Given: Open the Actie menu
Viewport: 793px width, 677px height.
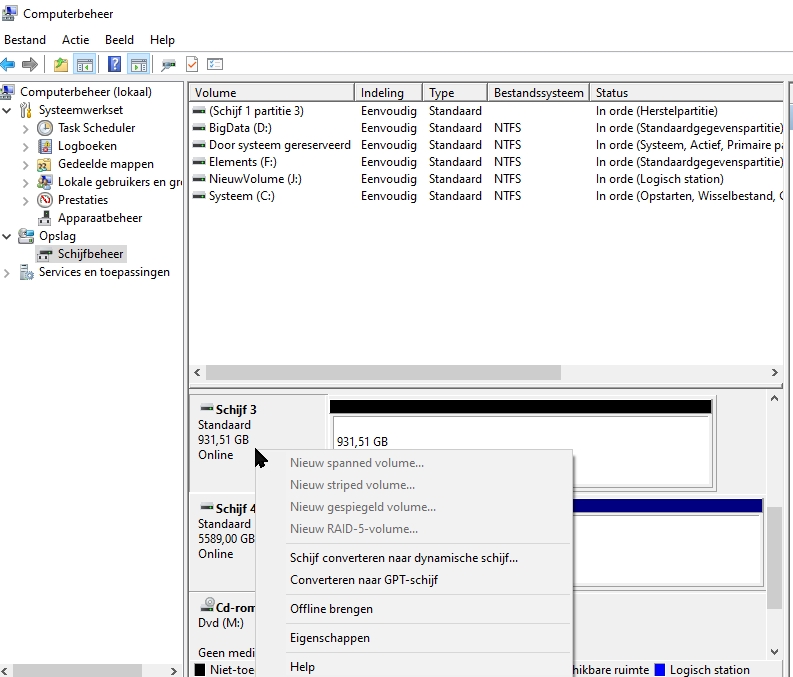Looking at the screenshot, I should tap(75, 40).
